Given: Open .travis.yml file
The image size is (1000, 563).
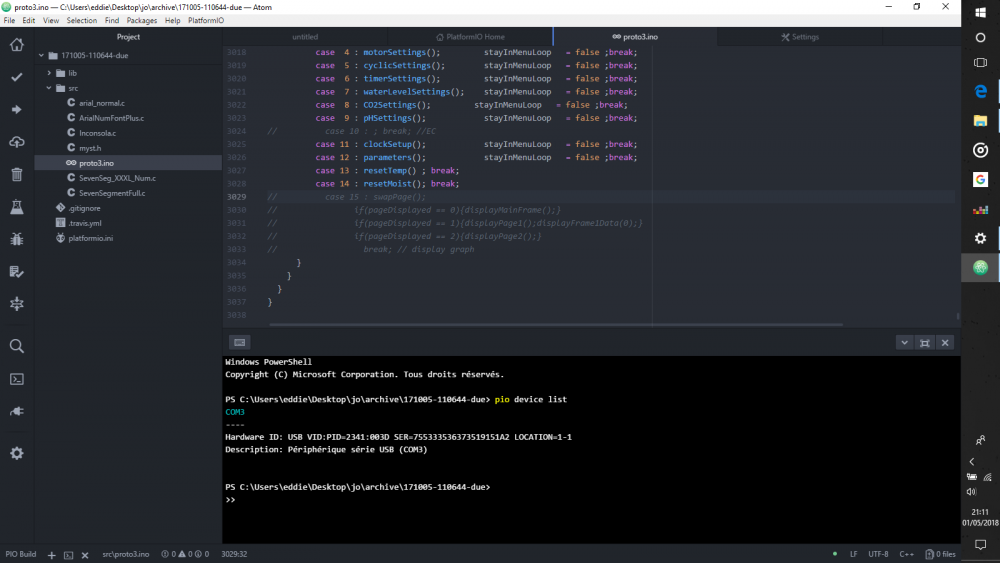Looking at the screenshot, I should point(84,223).
